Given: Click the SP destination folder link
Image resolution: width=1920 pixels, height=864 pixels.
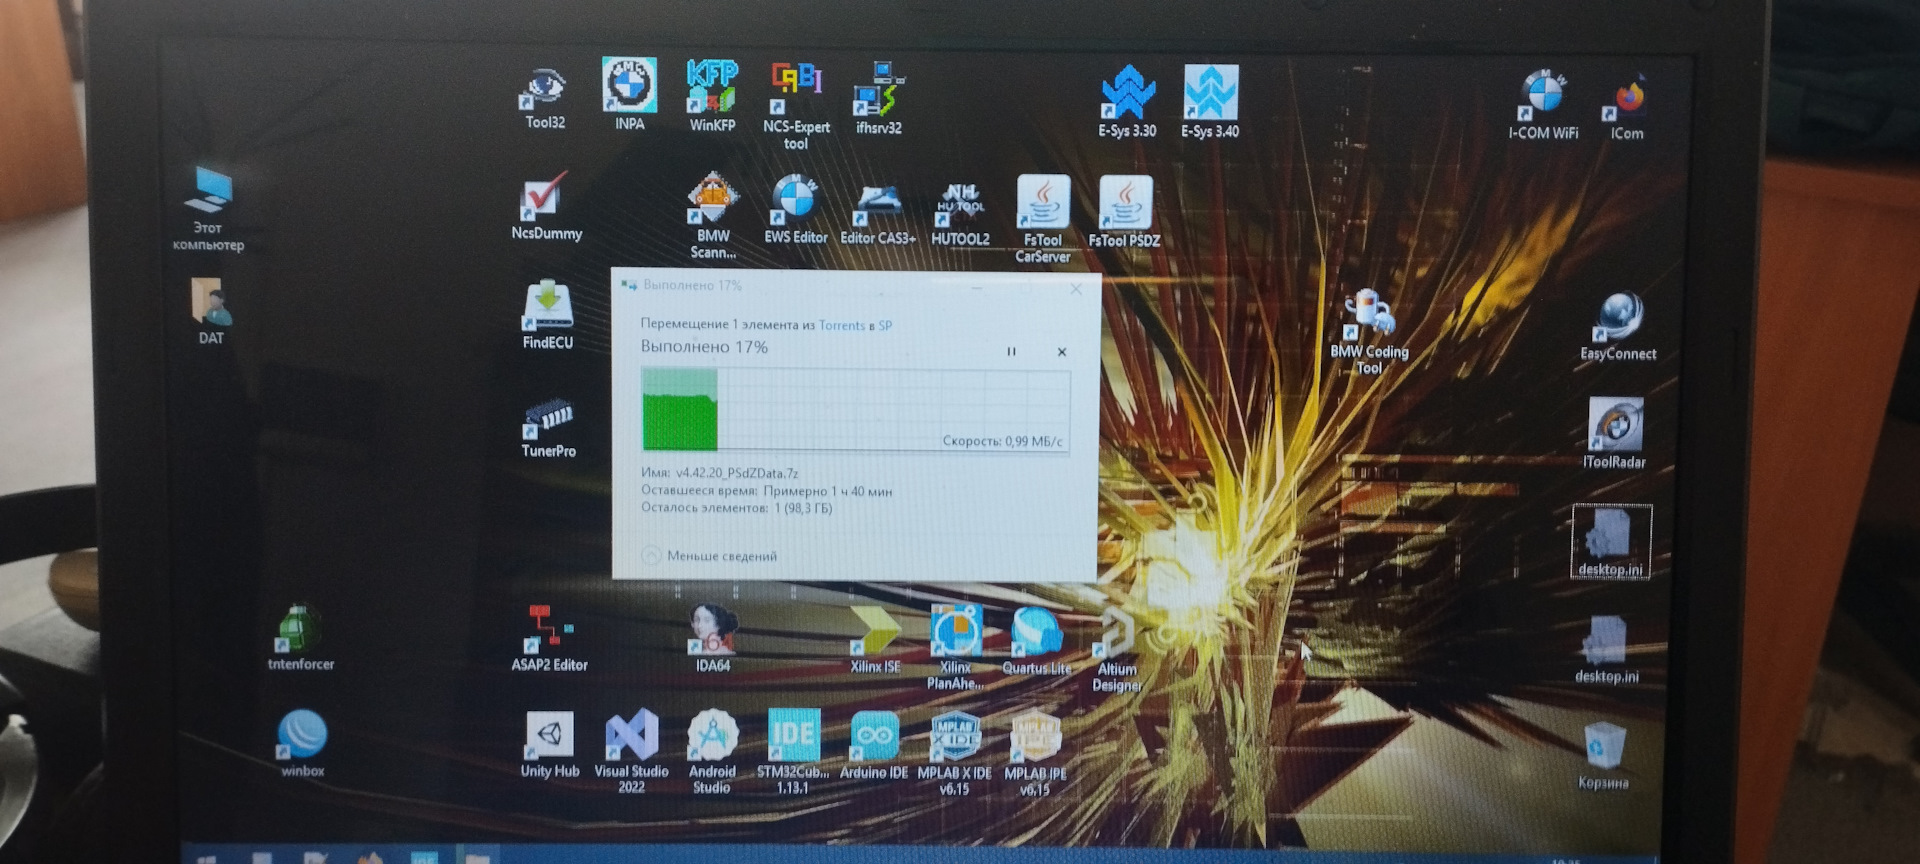Looking at the screenshot, I should (885, 325).
